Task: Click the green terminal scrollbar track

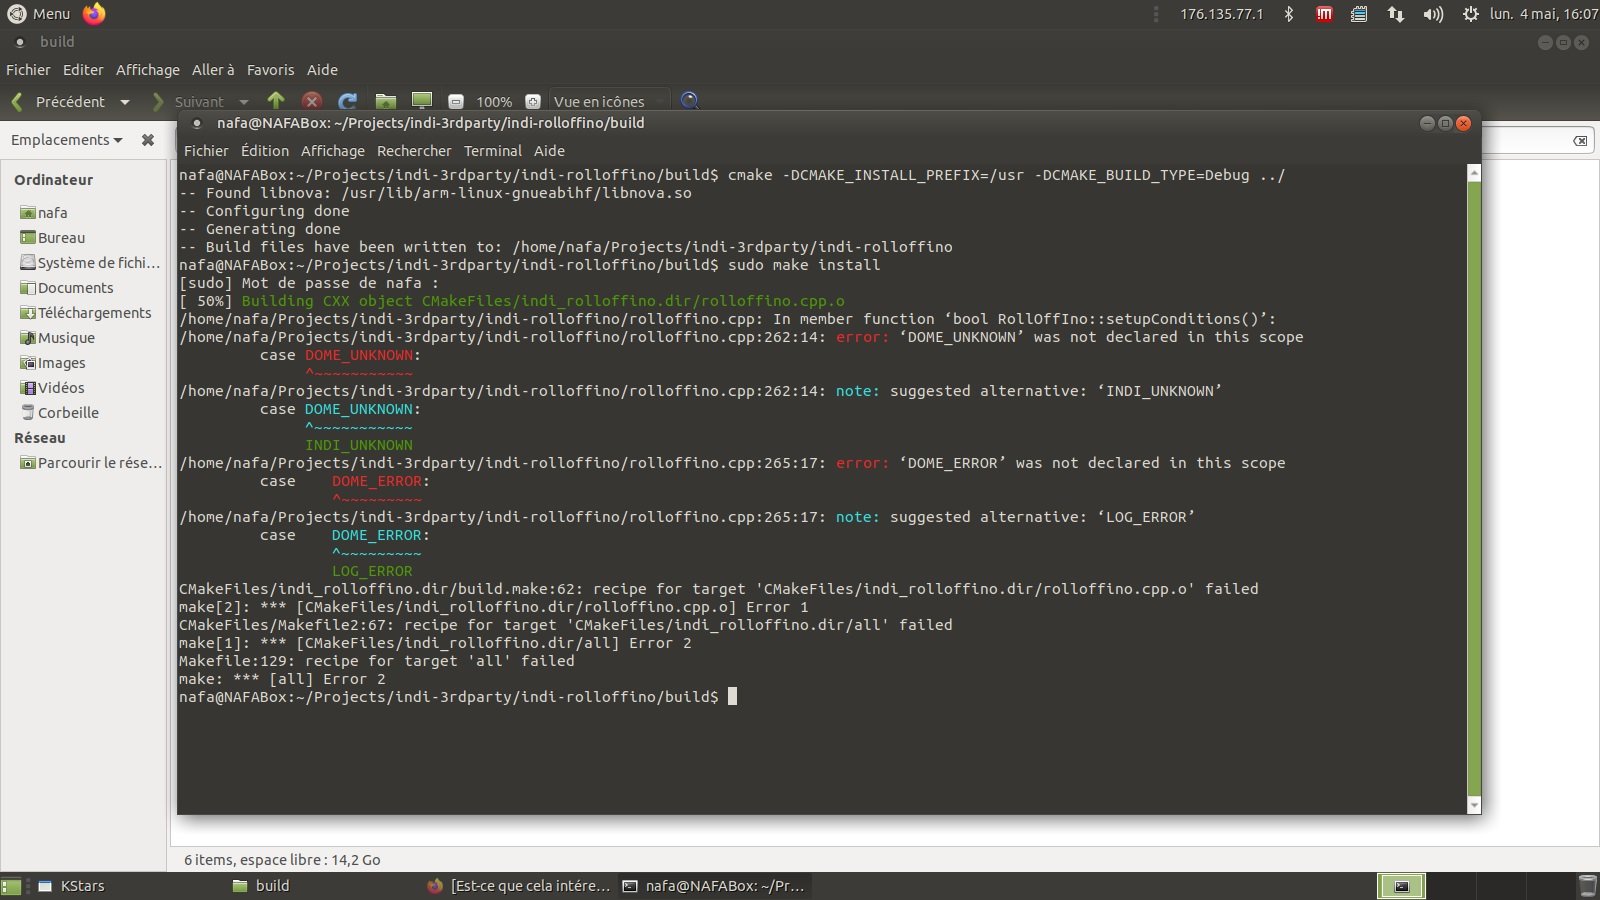Action: [1473, 490]
